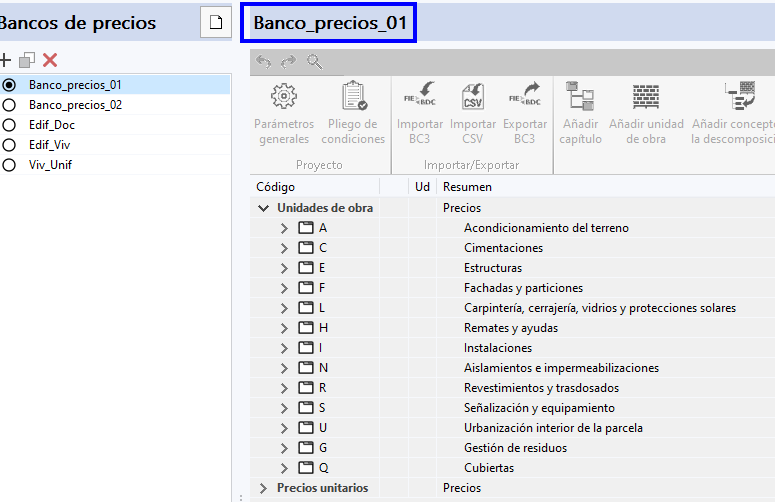
Task: Collapse the Unidades de obra tree
Action: pos(263,208)
